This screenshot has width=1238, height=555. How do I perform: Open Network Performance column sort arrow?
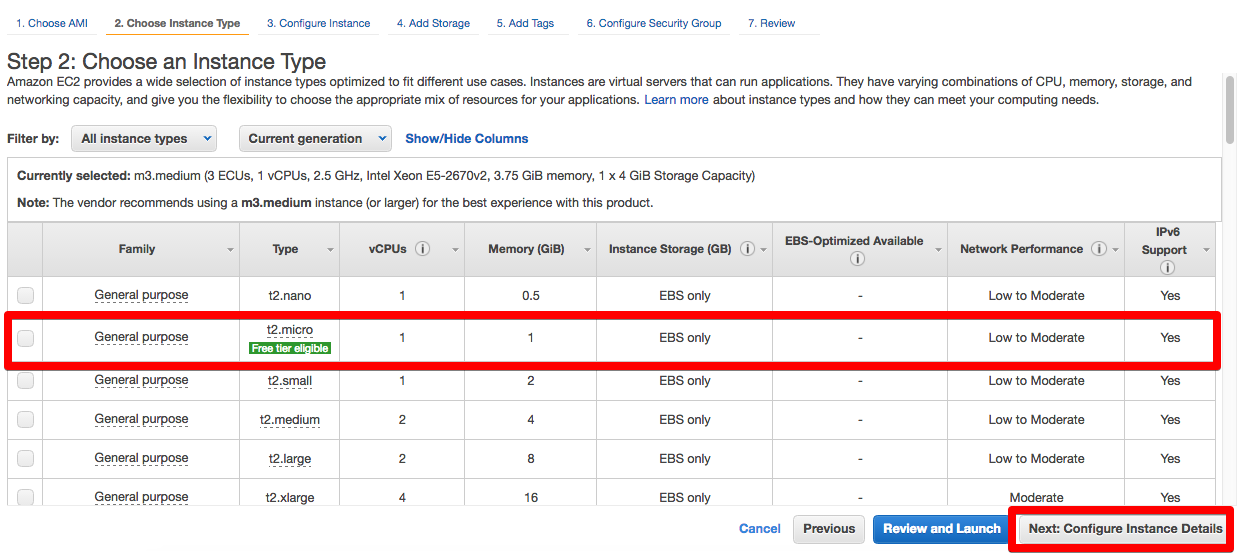tap(1115, 250)
